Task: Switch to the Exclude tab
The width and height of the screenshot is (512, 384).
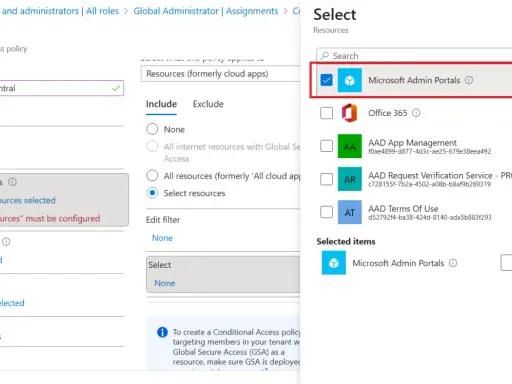Action: (x=208, y=104)
